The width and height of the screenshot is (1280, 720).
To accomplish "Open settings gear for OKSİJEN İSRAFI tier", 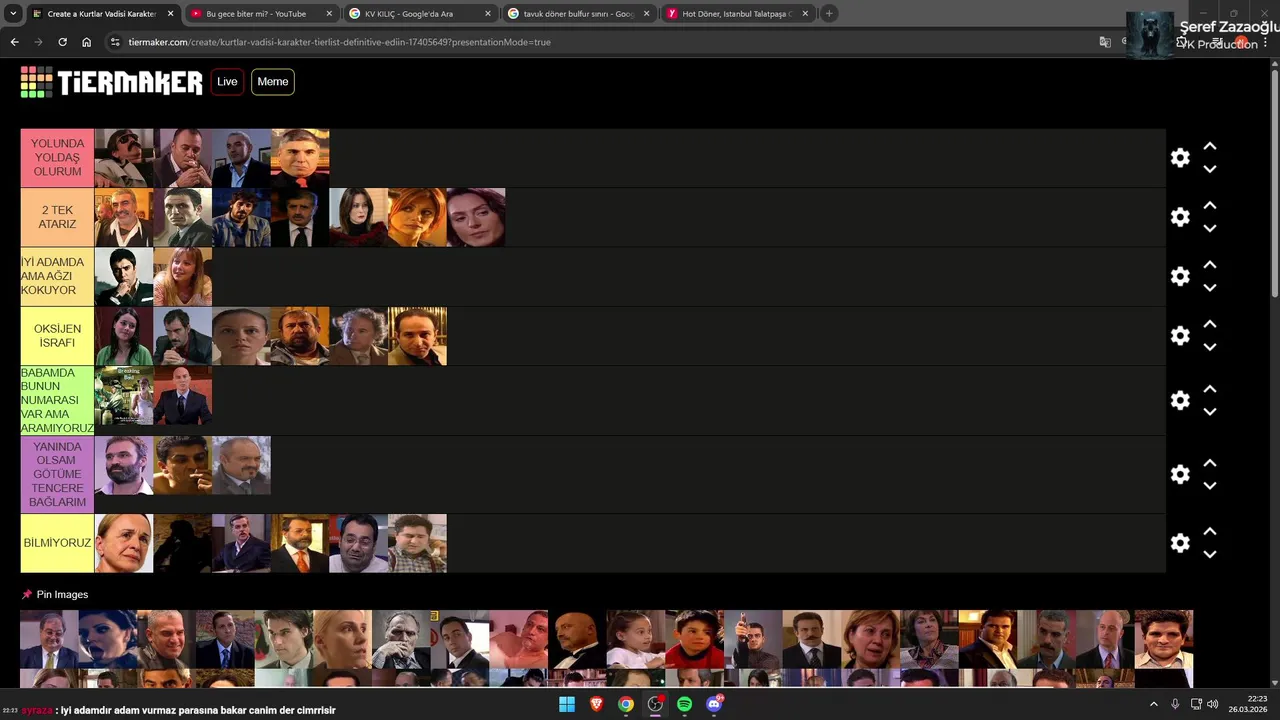I will (1180, 335).
